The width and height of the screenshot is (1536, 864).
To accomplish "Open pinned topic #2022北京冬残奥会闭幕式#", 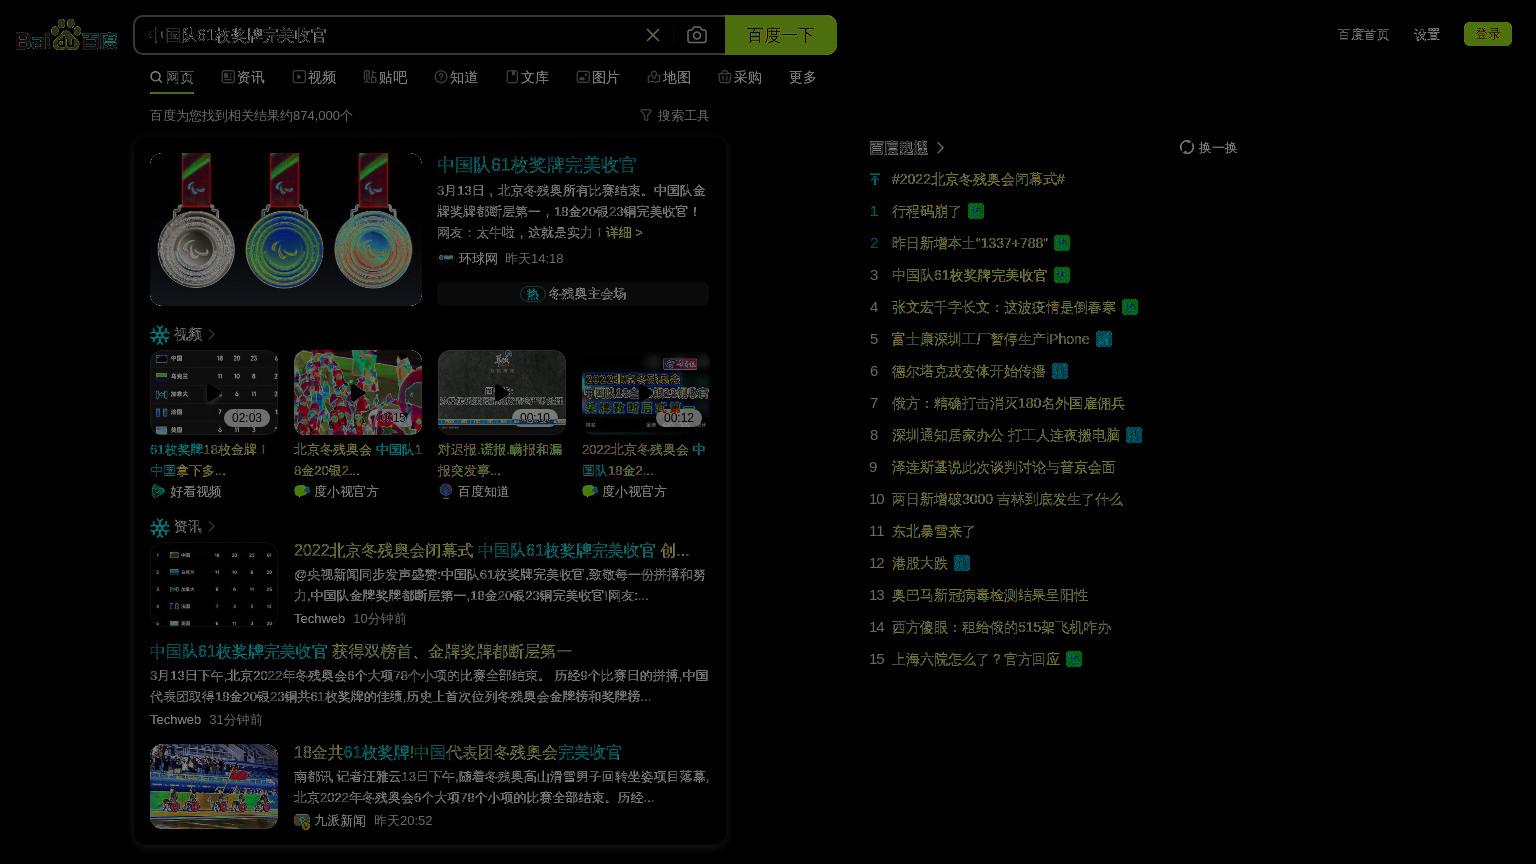I will [978, 179].
